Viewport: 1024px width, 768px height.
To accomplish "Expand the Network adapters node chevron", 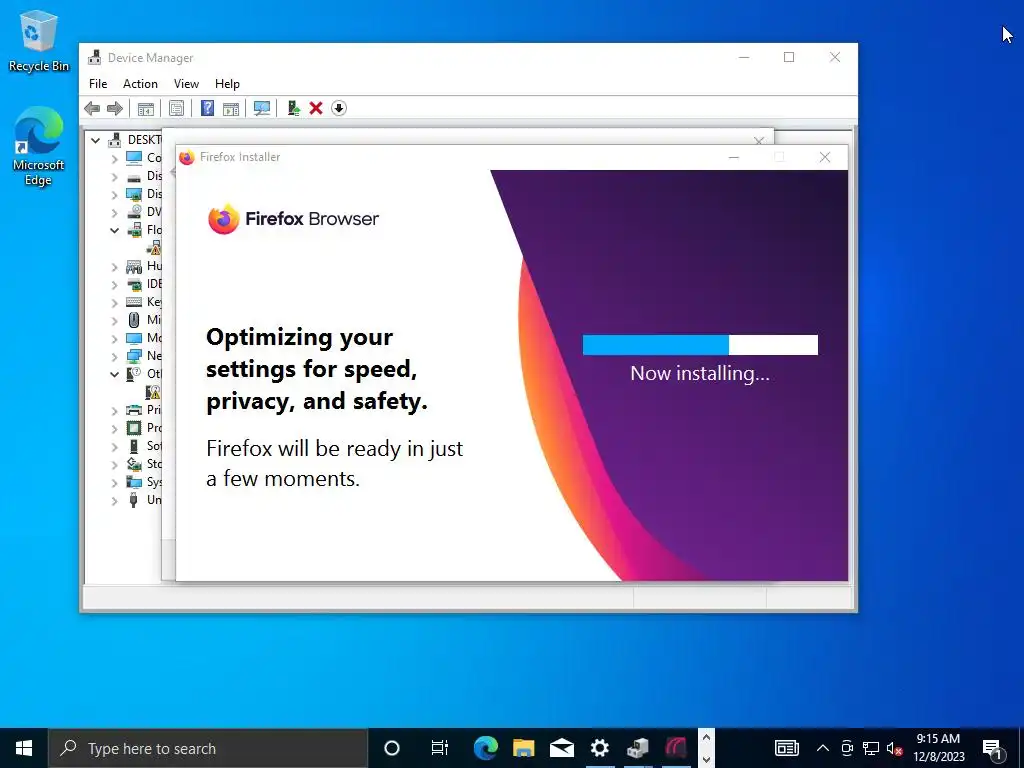I will pos(115,356).
